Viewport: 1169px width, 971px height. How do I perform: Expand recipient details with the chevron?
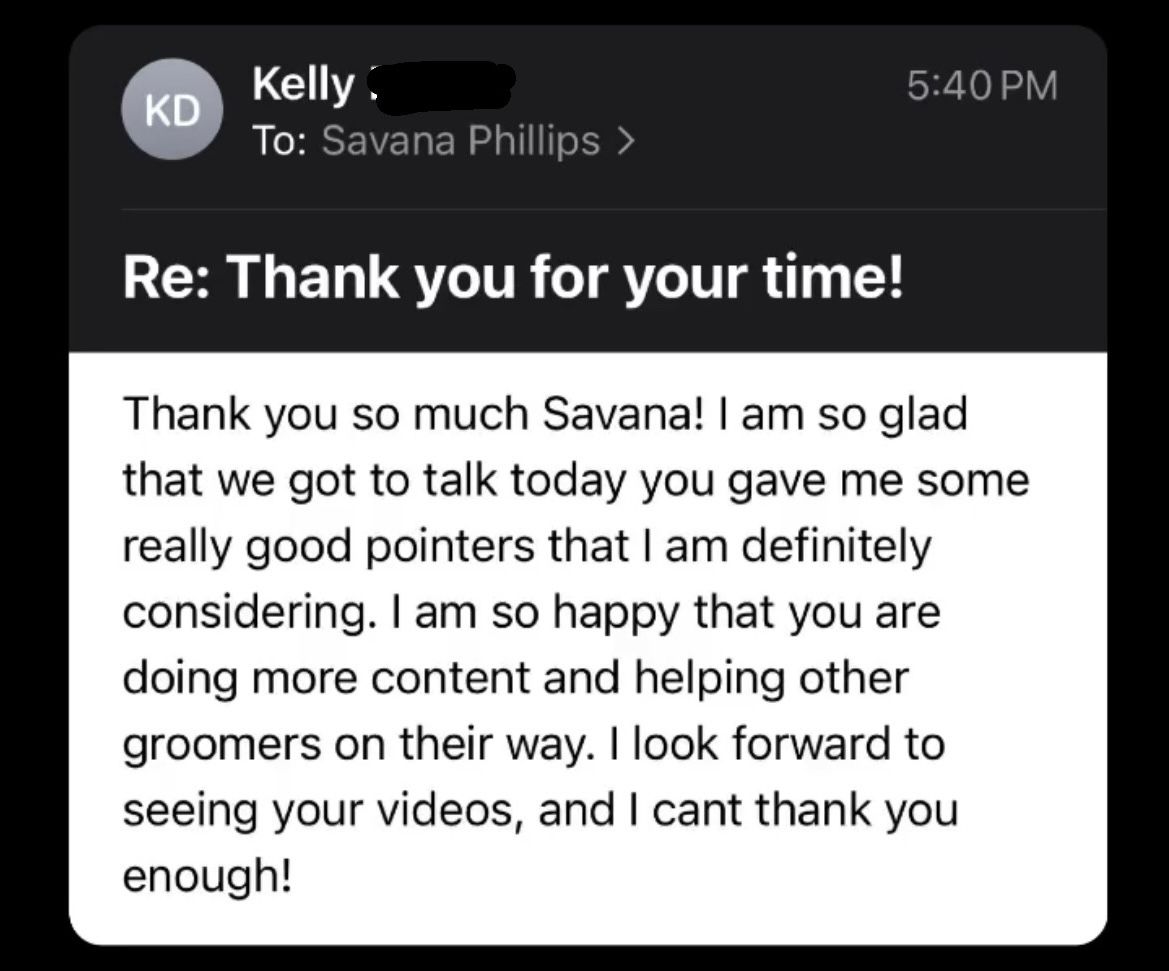[626, 140]
